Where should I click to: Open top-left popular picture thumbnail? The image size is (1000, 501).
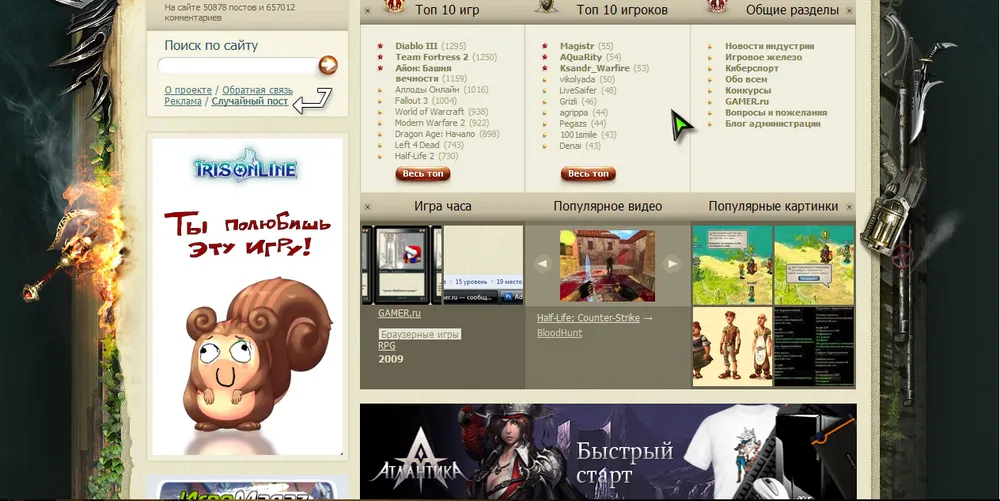[x=732, y=265]
